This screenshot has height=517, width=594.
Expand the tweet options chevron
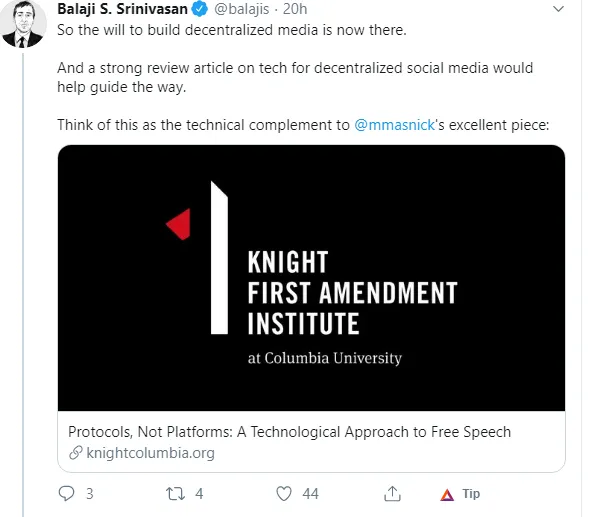pos(558,9)
